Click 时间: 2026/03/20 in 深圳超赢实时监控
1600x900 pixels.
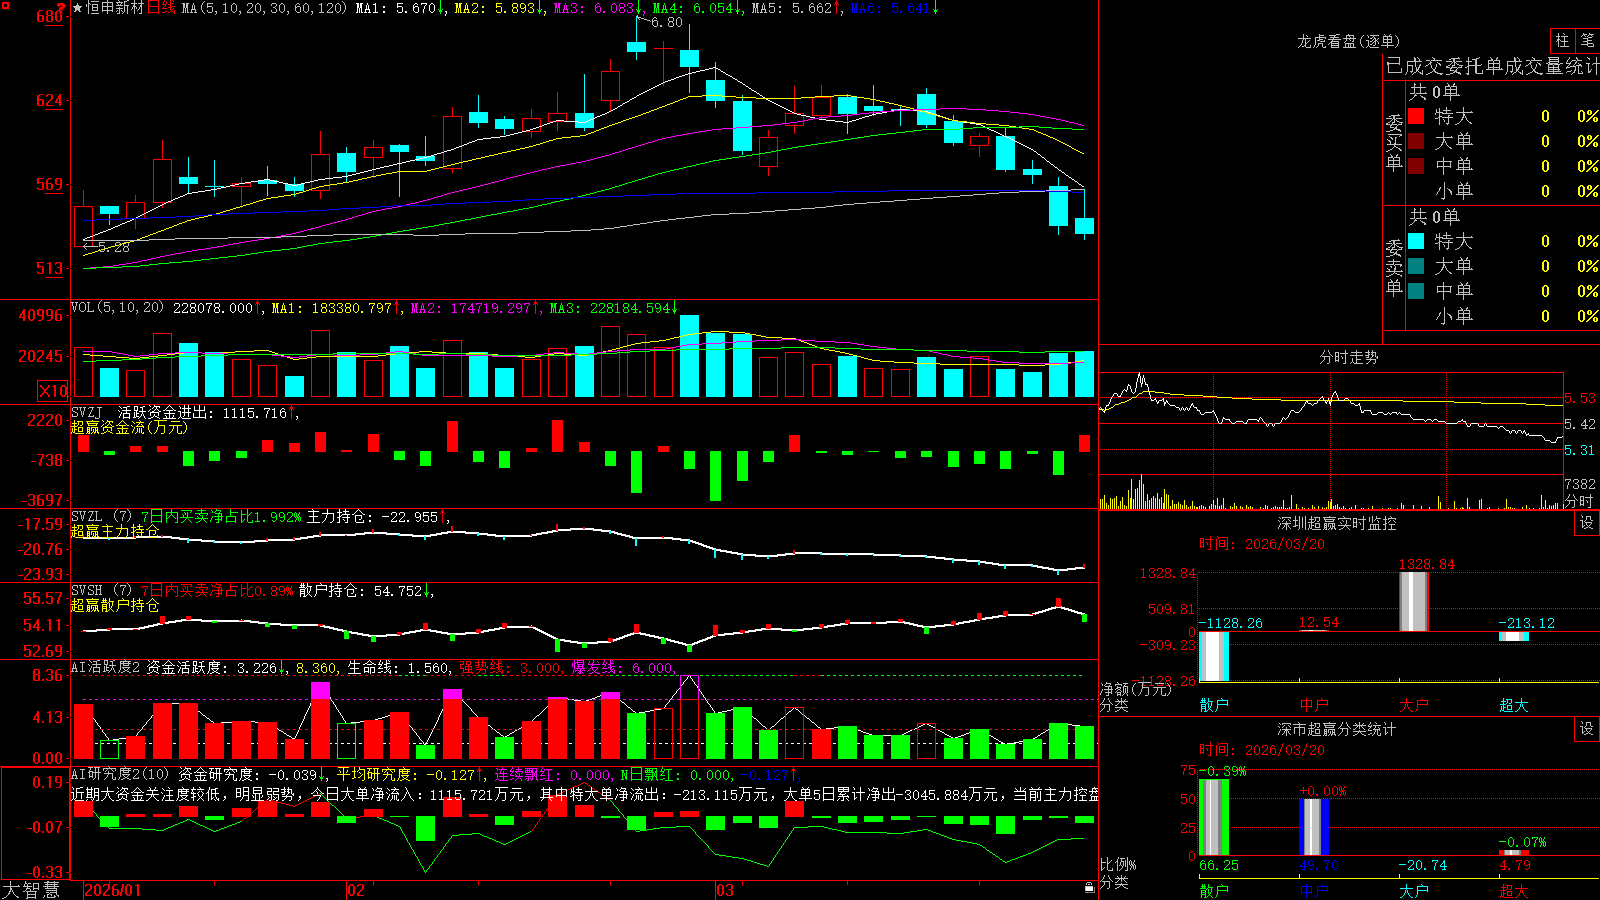pyautogui.click(x=1262, y=544)
